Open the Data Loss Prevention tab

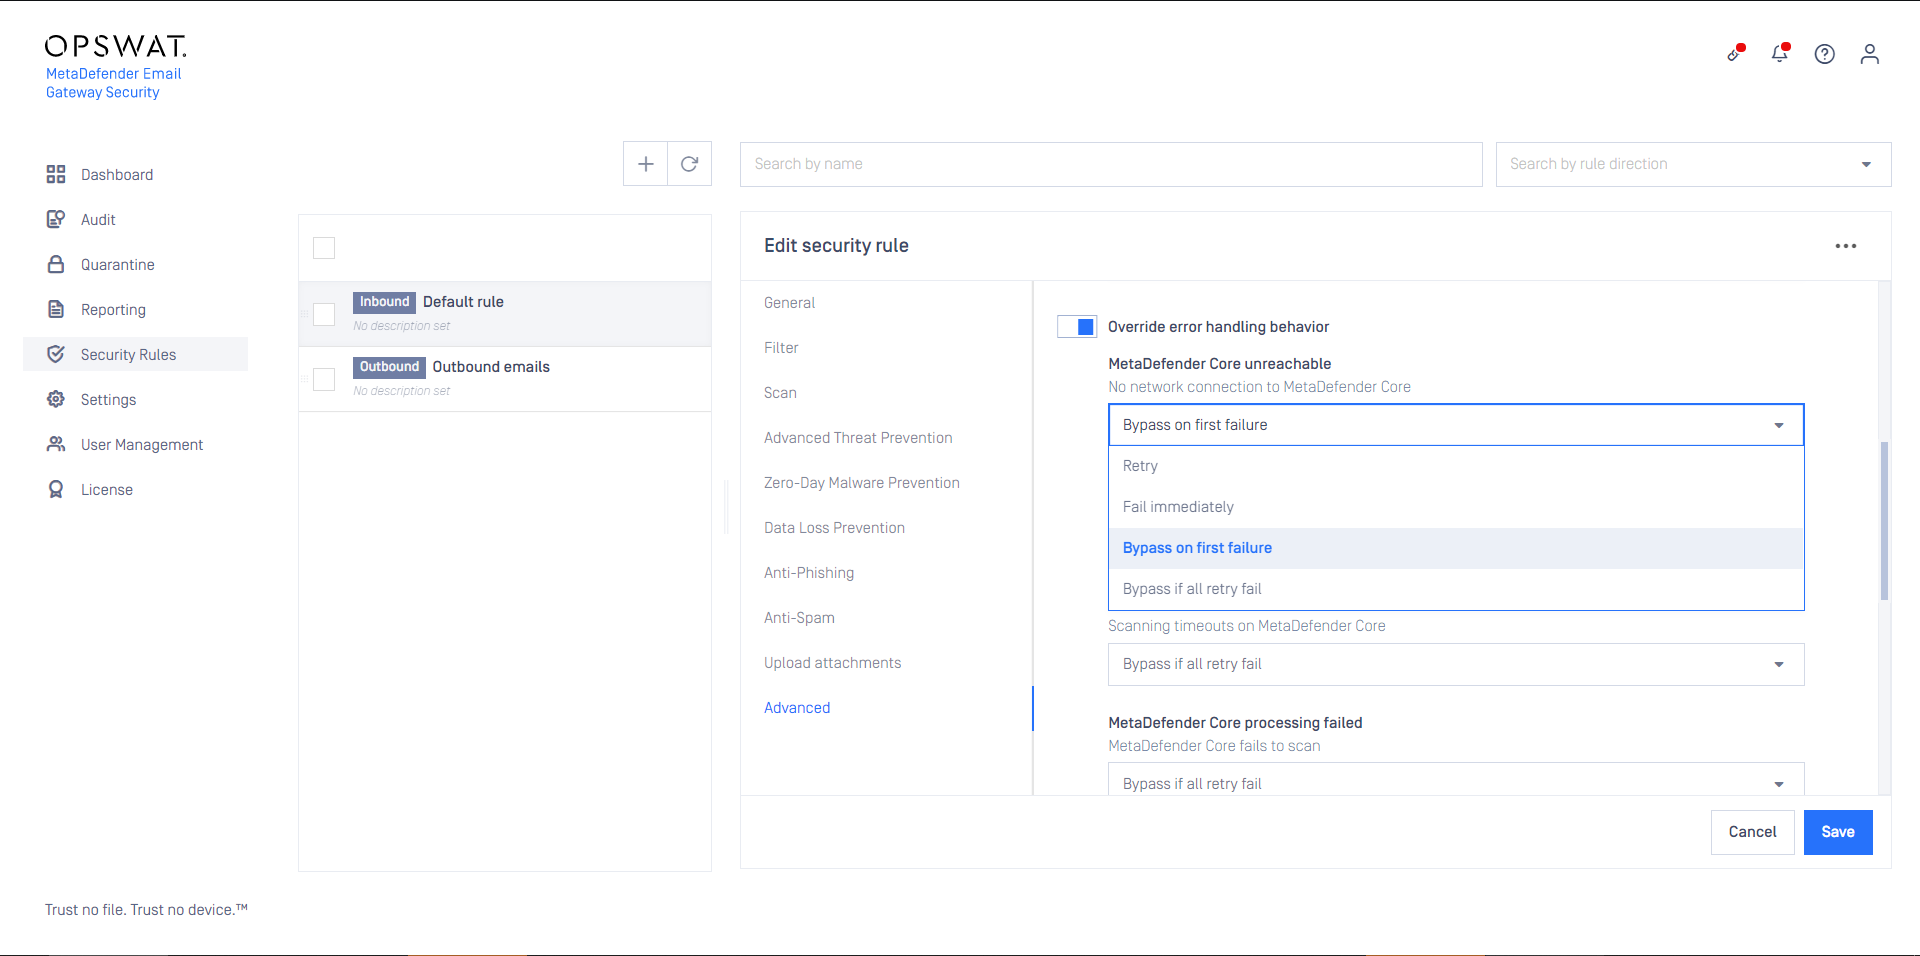point(834,528)
